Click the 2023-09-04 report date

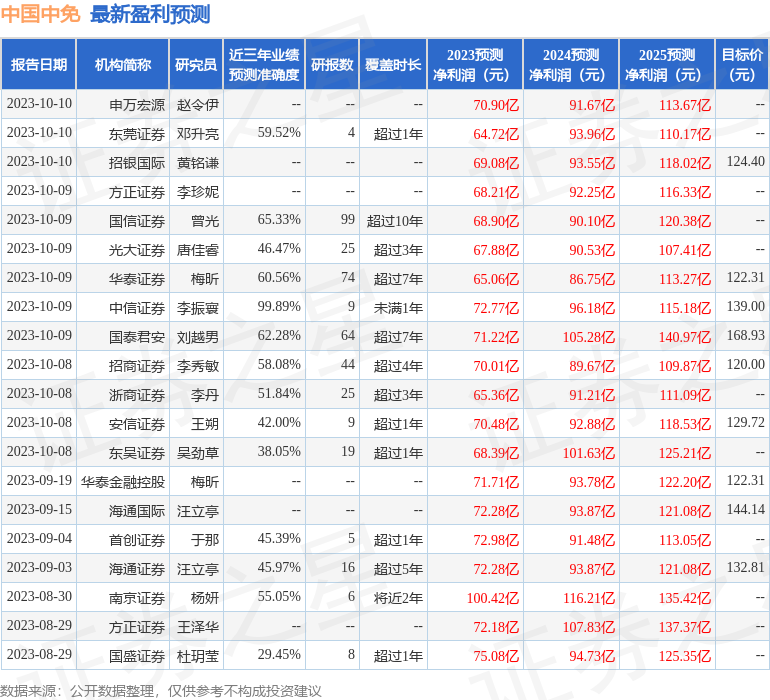[39, 538]
